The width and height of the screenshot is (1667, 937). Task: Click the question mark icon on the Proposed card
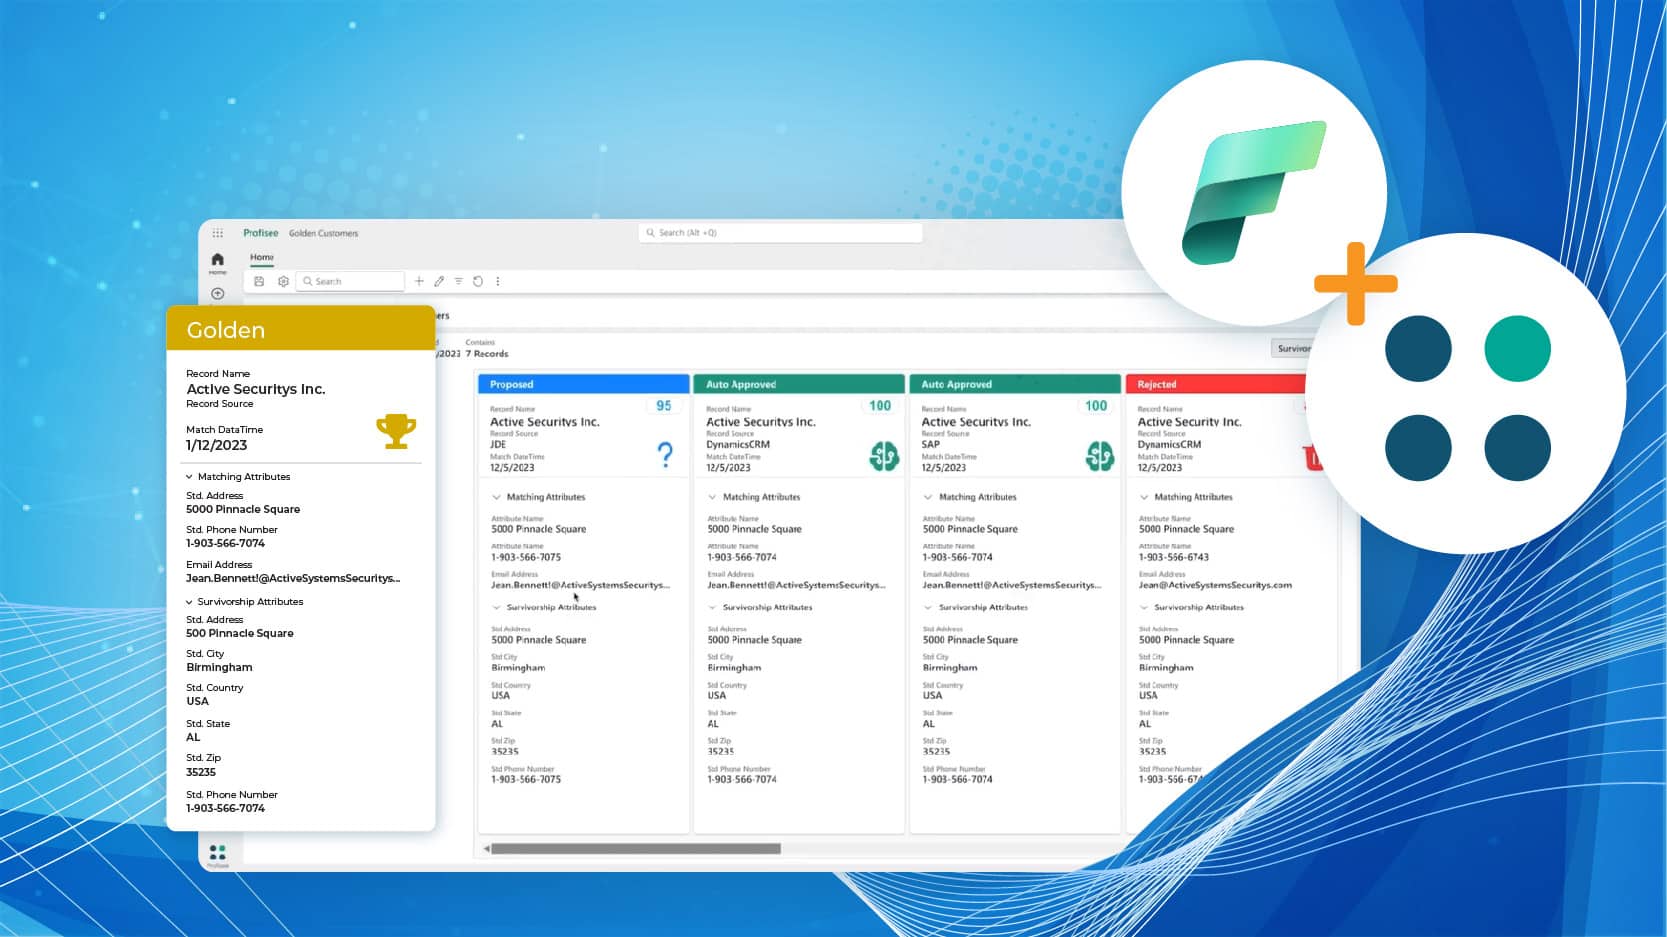[665, 455]
